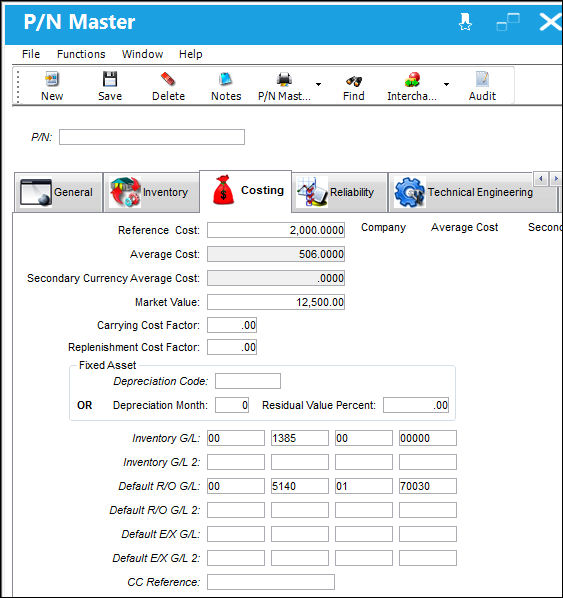563x598 pixels.
Task: Click the P/N Master print icon
Action: [x=284, y=79]
